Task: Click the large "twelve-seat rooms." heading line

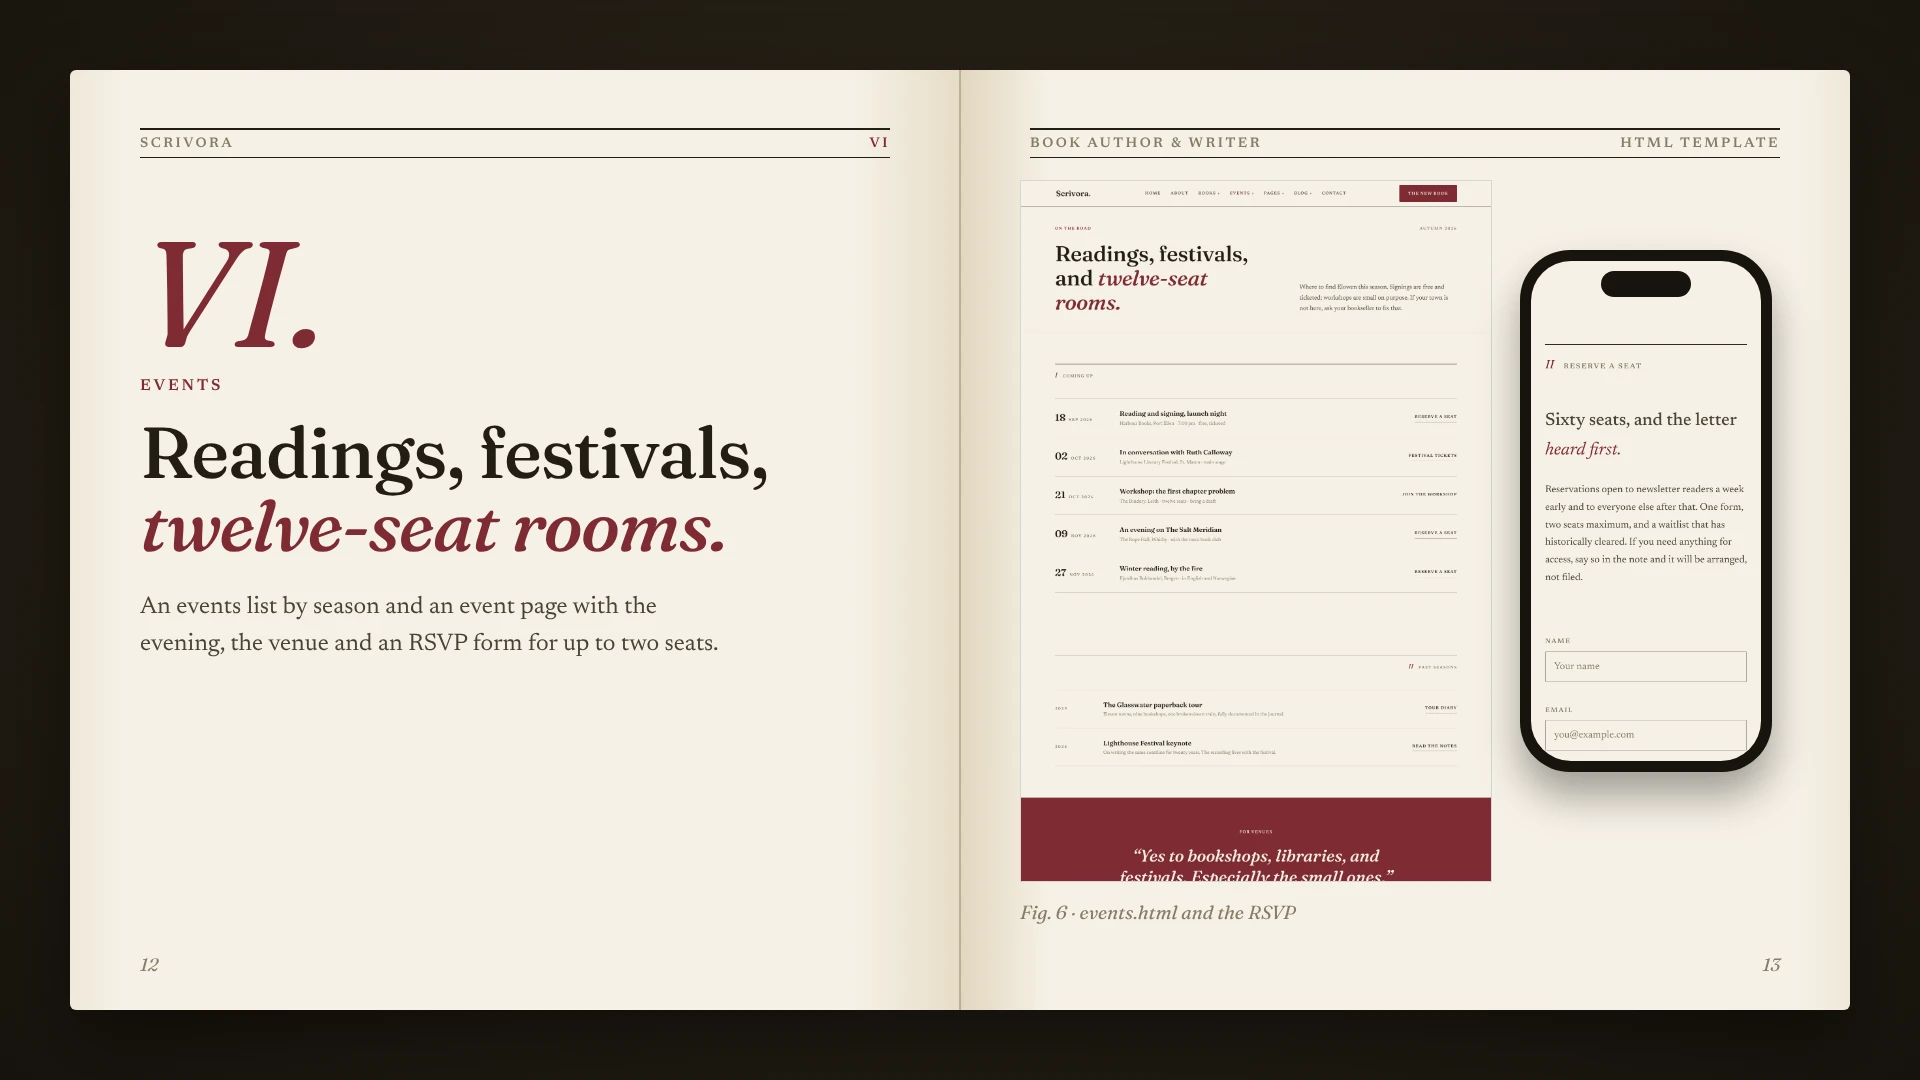Action: click(x=433, y=529)
